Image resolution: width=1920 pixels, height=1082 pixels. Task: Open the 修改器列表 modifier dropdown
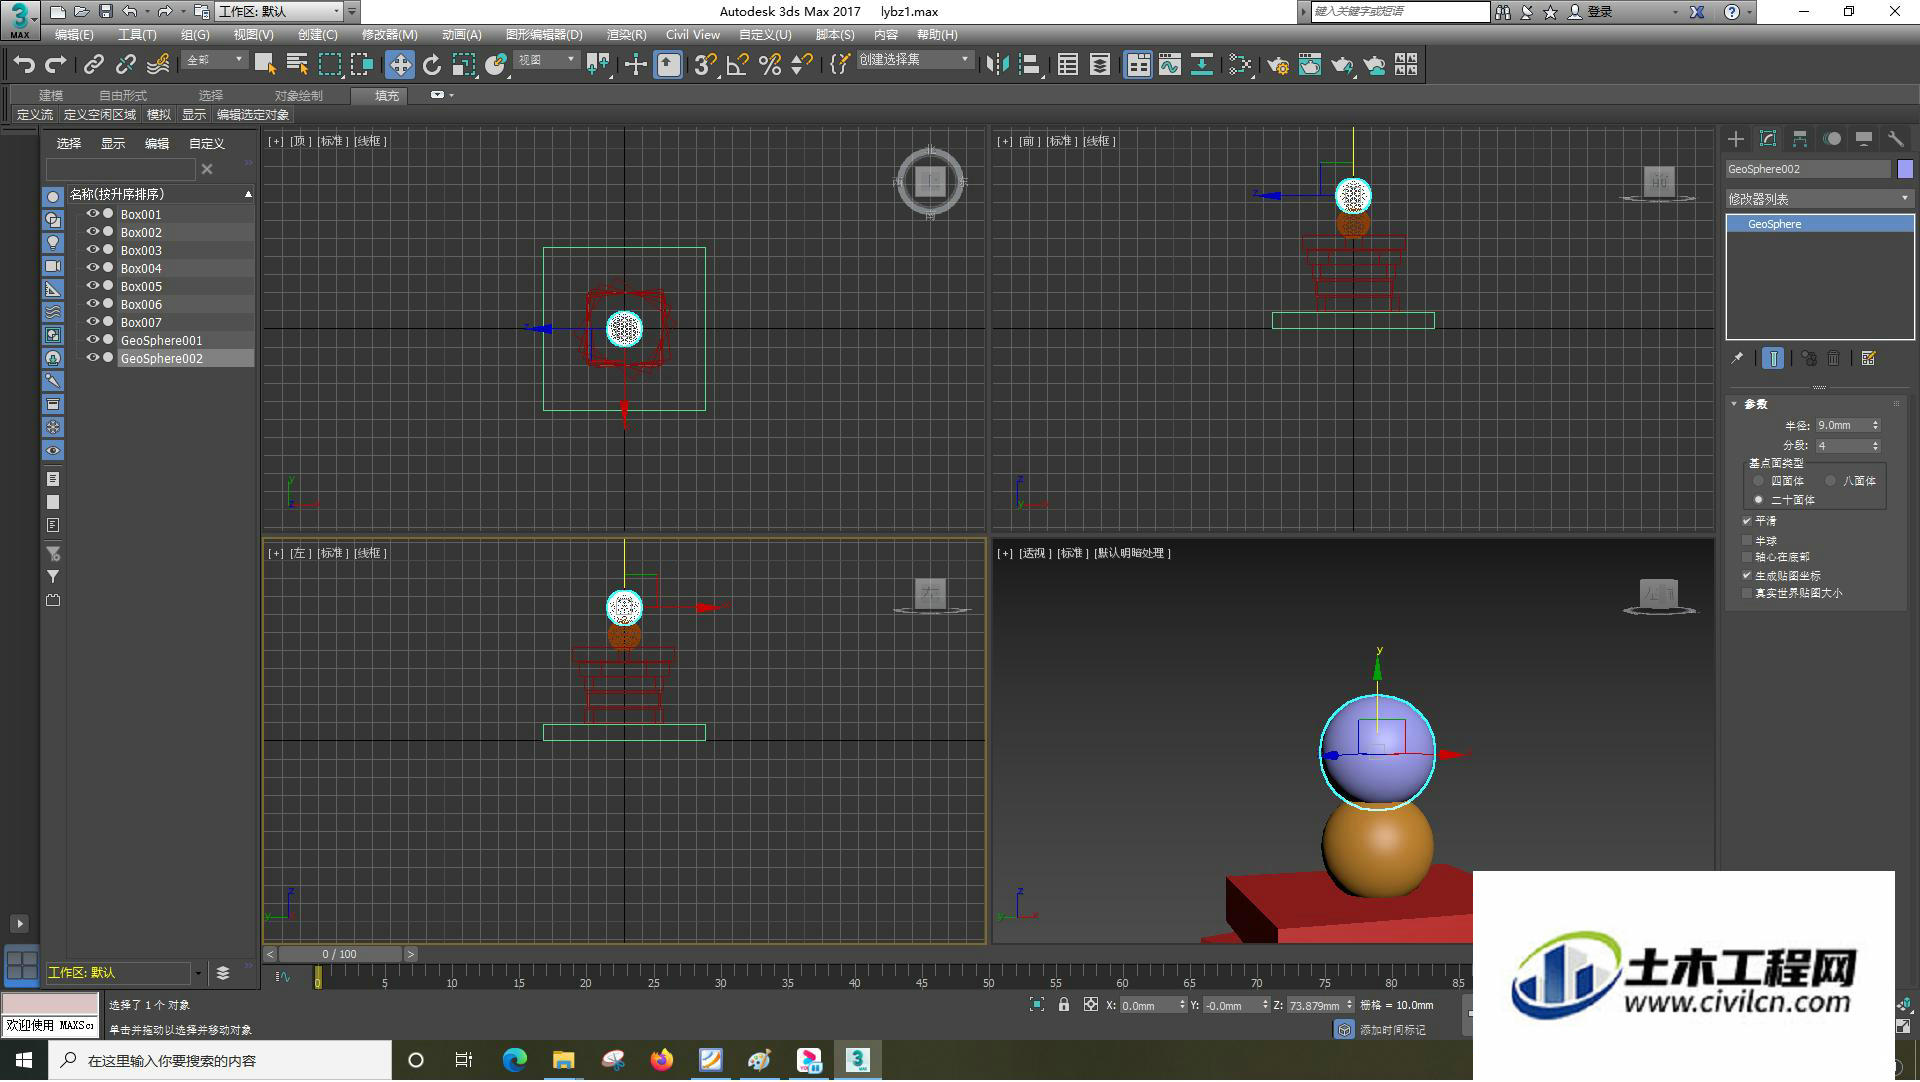tap(1819, 199)
